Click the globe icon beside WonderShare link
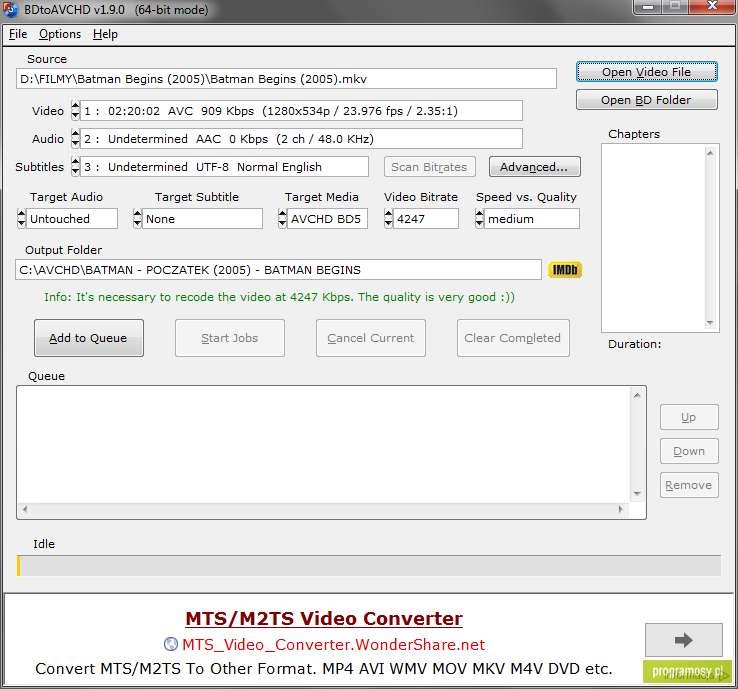 (x=170, y=644)
